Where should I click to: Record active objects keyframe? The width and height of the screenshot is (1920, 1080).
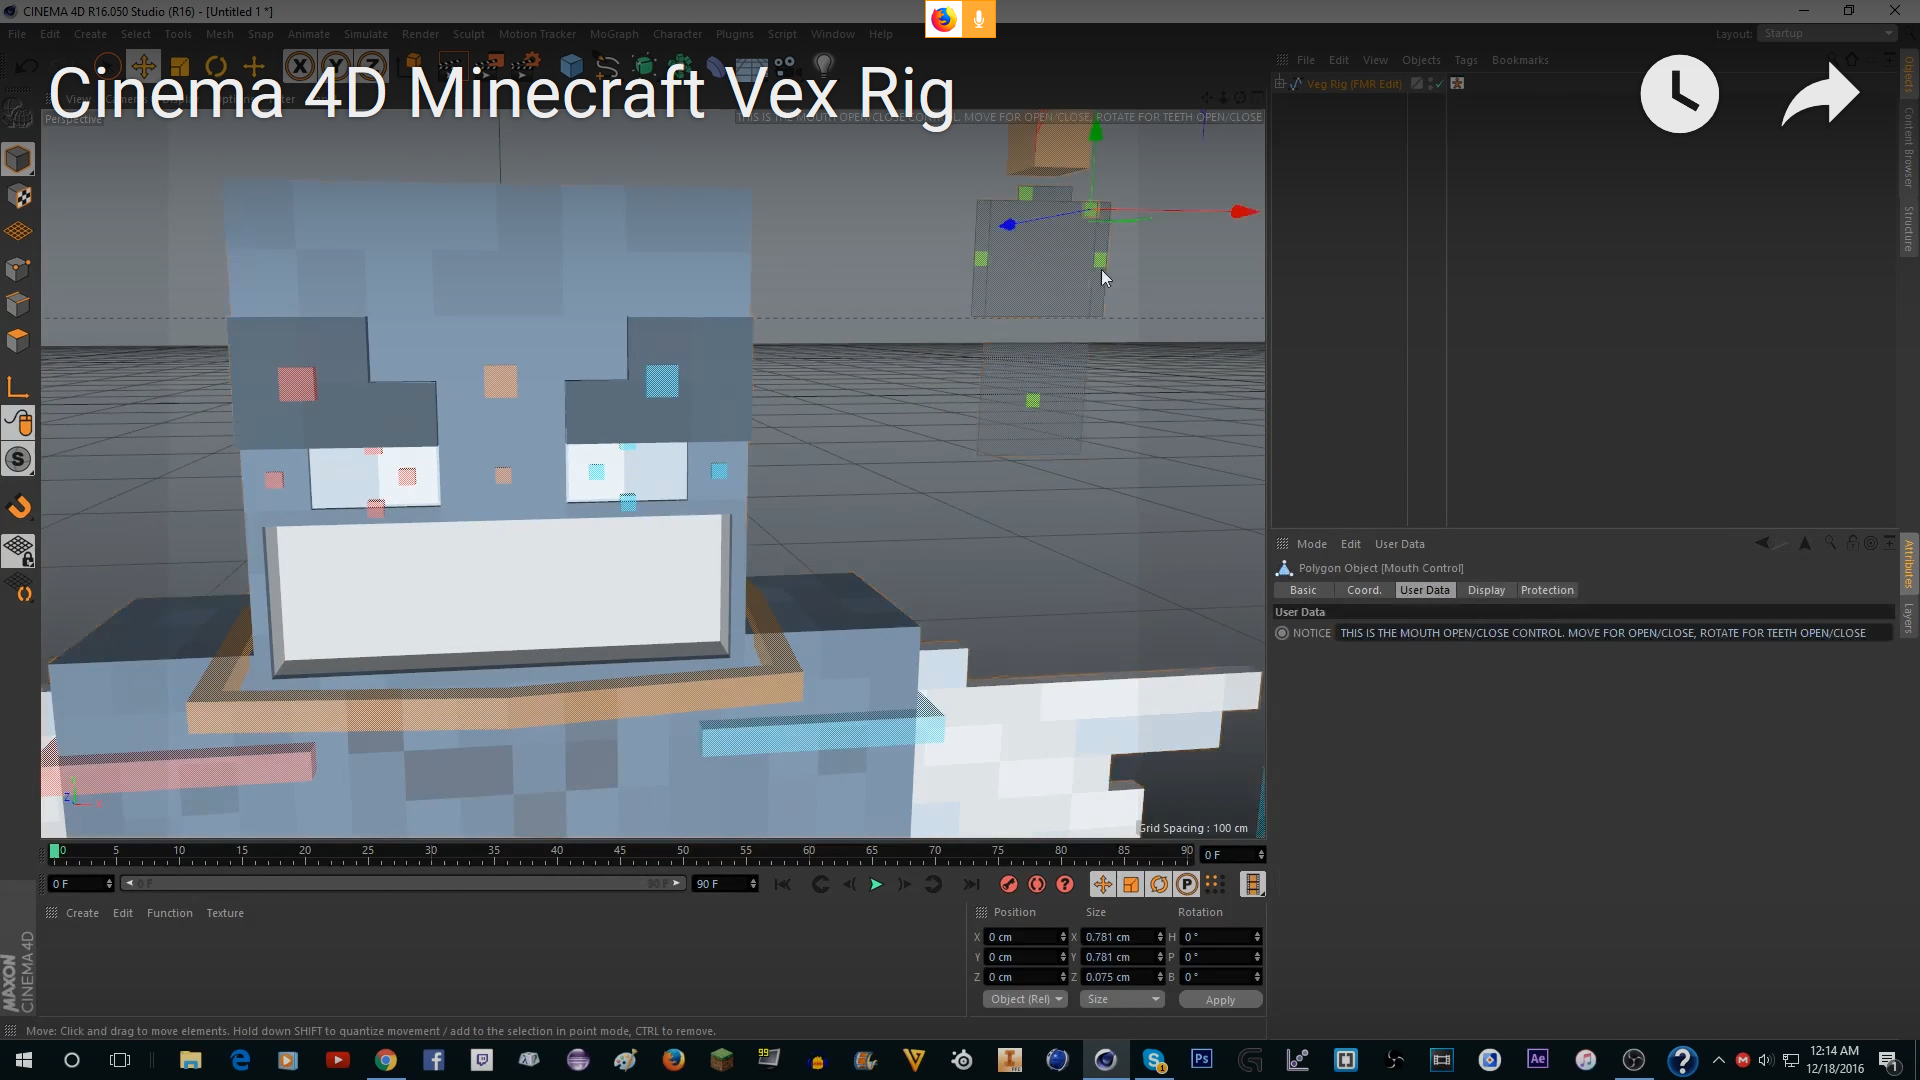click(1009, 884)
